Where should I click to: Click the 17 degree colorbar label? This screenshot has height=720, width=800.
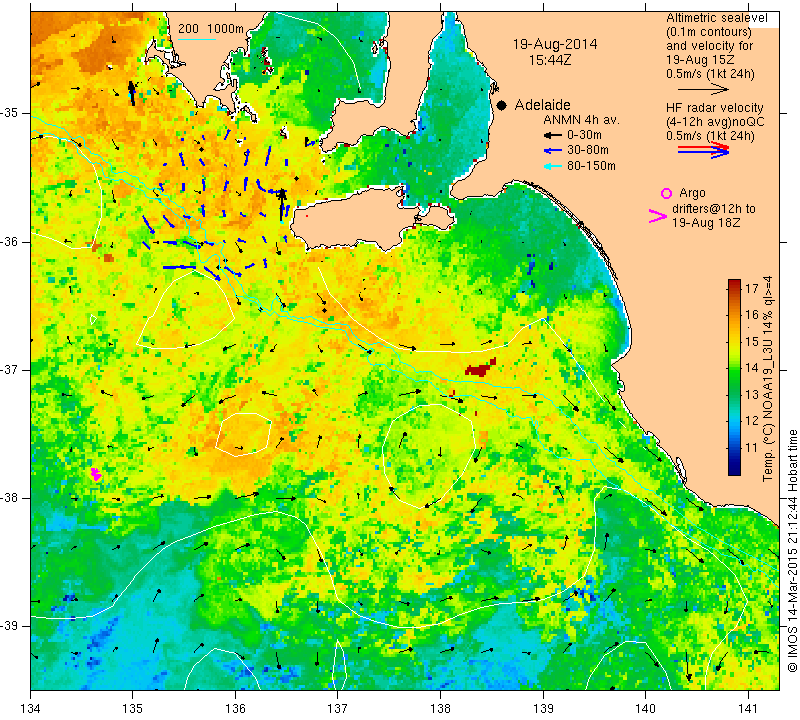(752, 289)
